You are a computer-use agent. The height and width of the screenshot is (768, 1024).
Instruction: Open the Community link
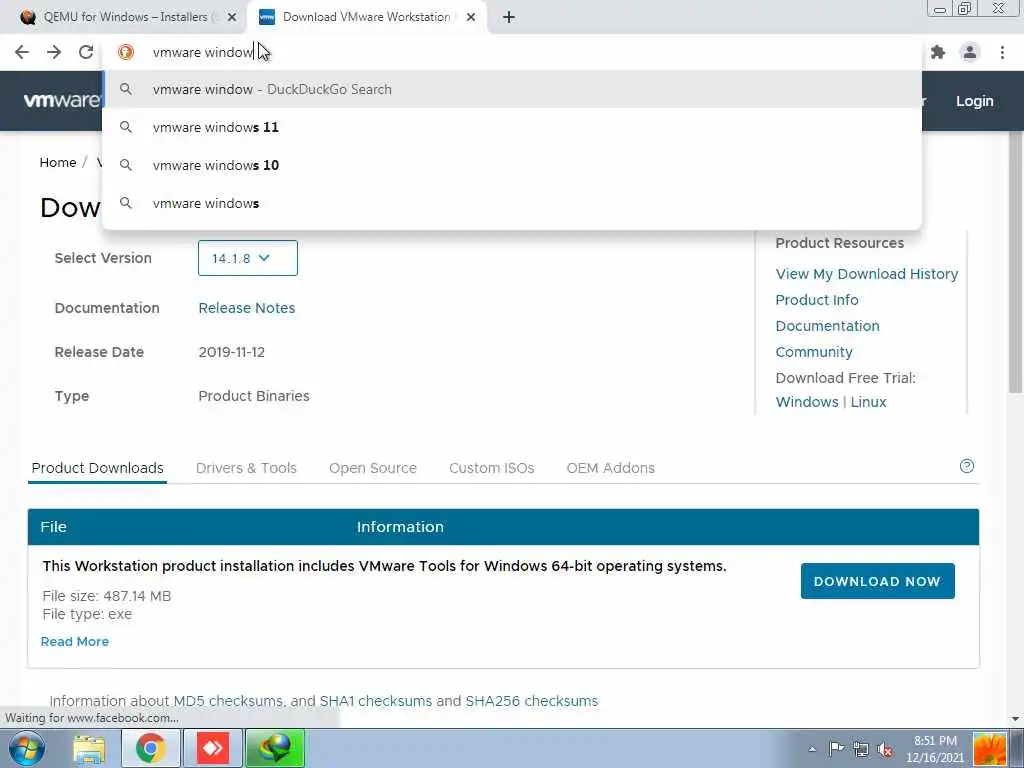(x=814, y=352)
